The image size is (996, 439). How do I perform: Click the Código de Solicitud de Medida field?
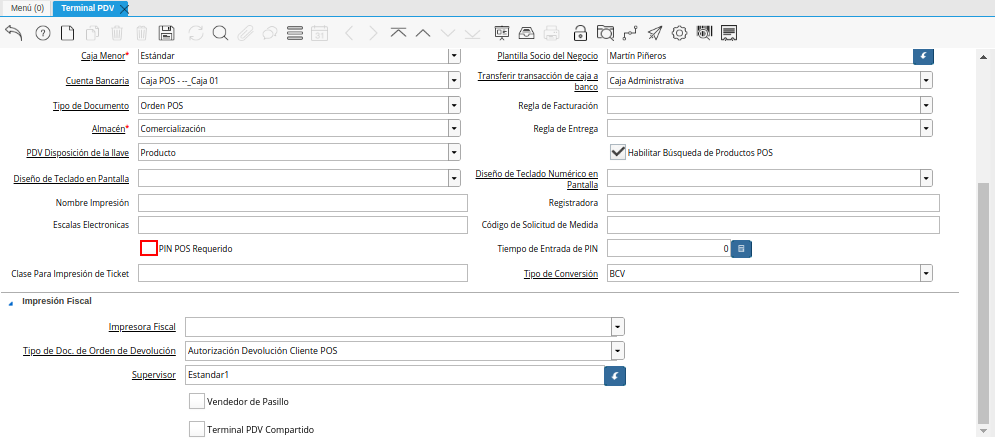click(773, 225)
